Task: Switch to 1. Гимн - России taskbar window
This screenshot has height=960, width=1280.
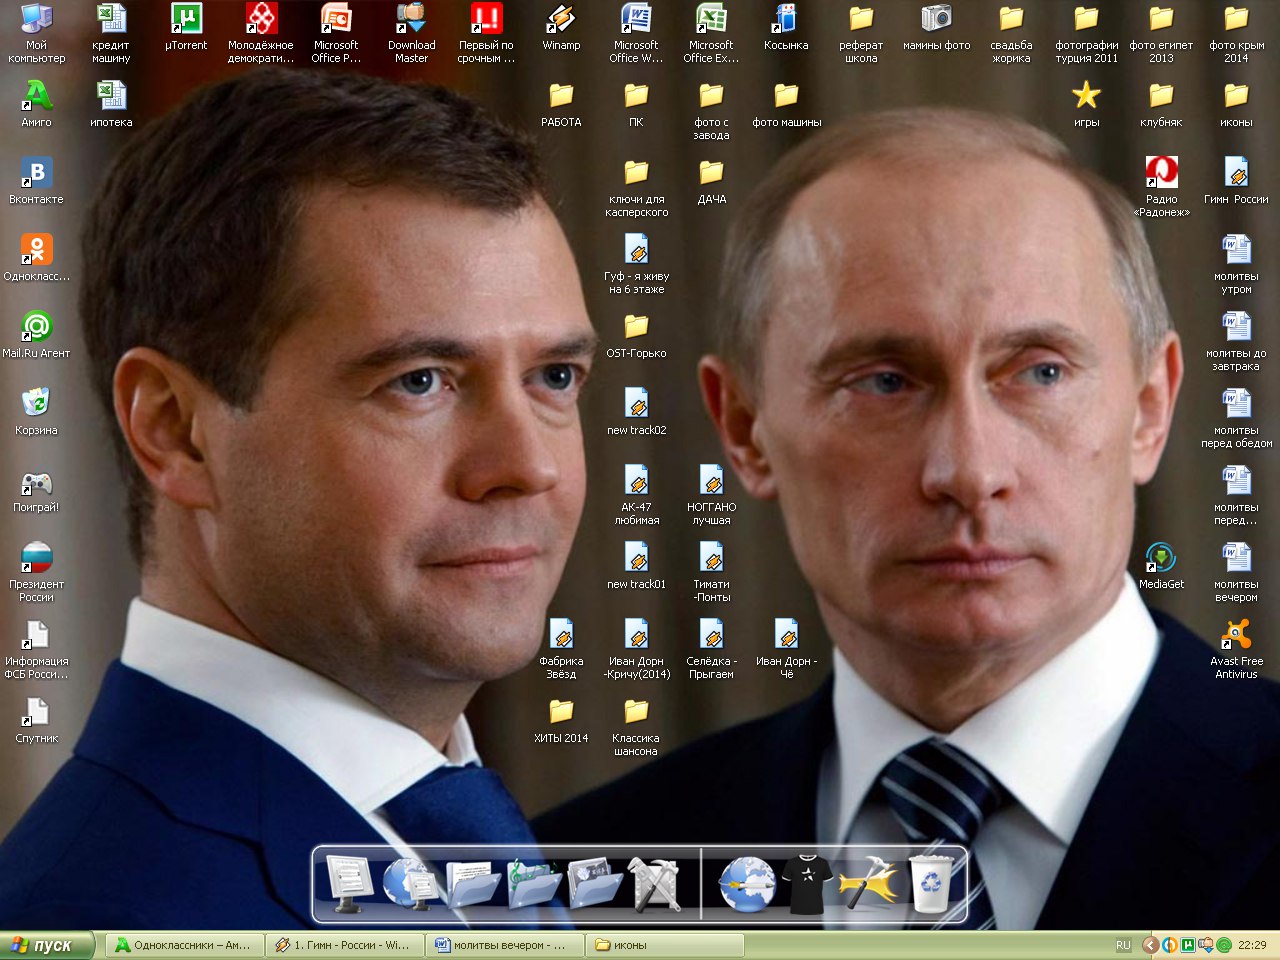Action: coord(344,945)
